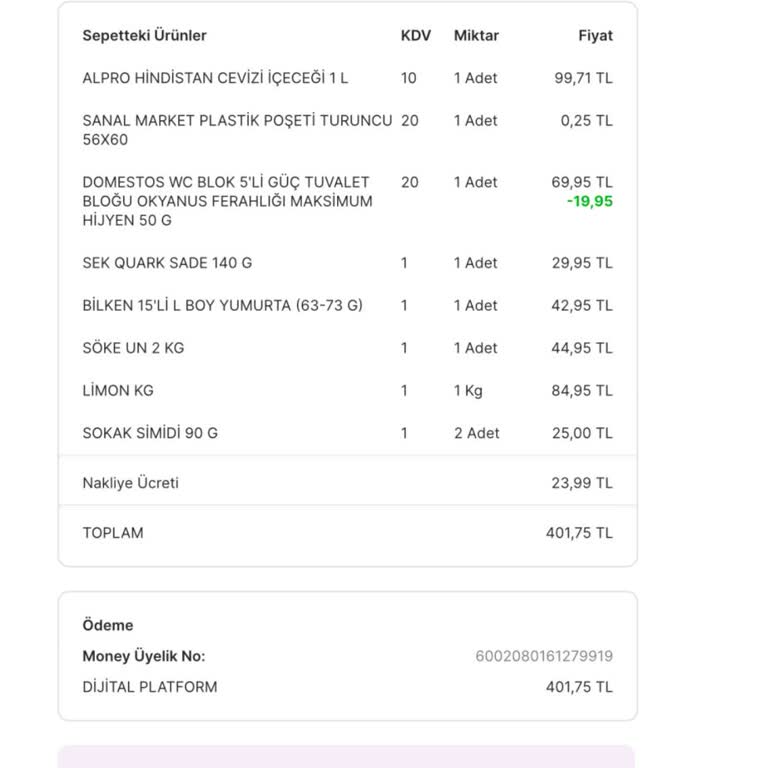Click the SÖKE UN 2 KG item
This screenshot has height=768, width=768.
[x=133, y=348]
